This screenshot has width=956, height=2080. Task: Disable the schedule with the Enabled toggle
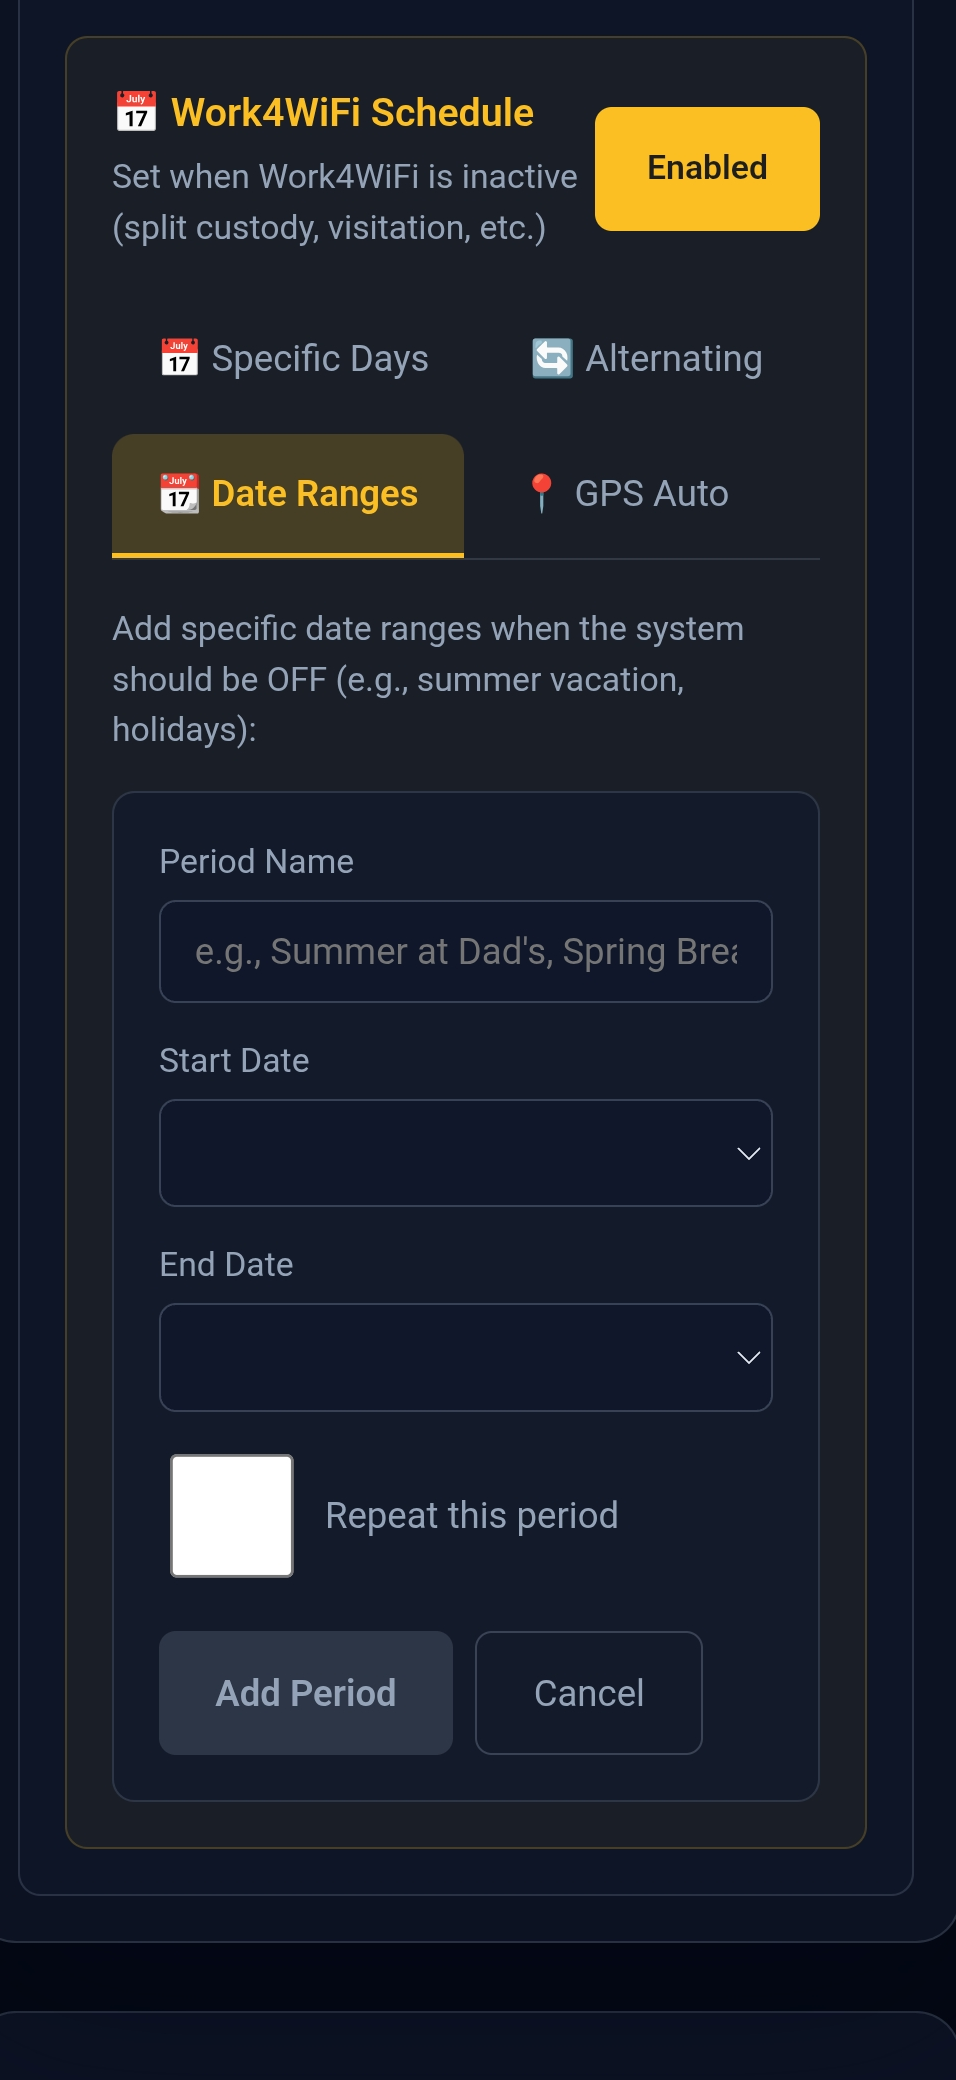pos(706,168)
